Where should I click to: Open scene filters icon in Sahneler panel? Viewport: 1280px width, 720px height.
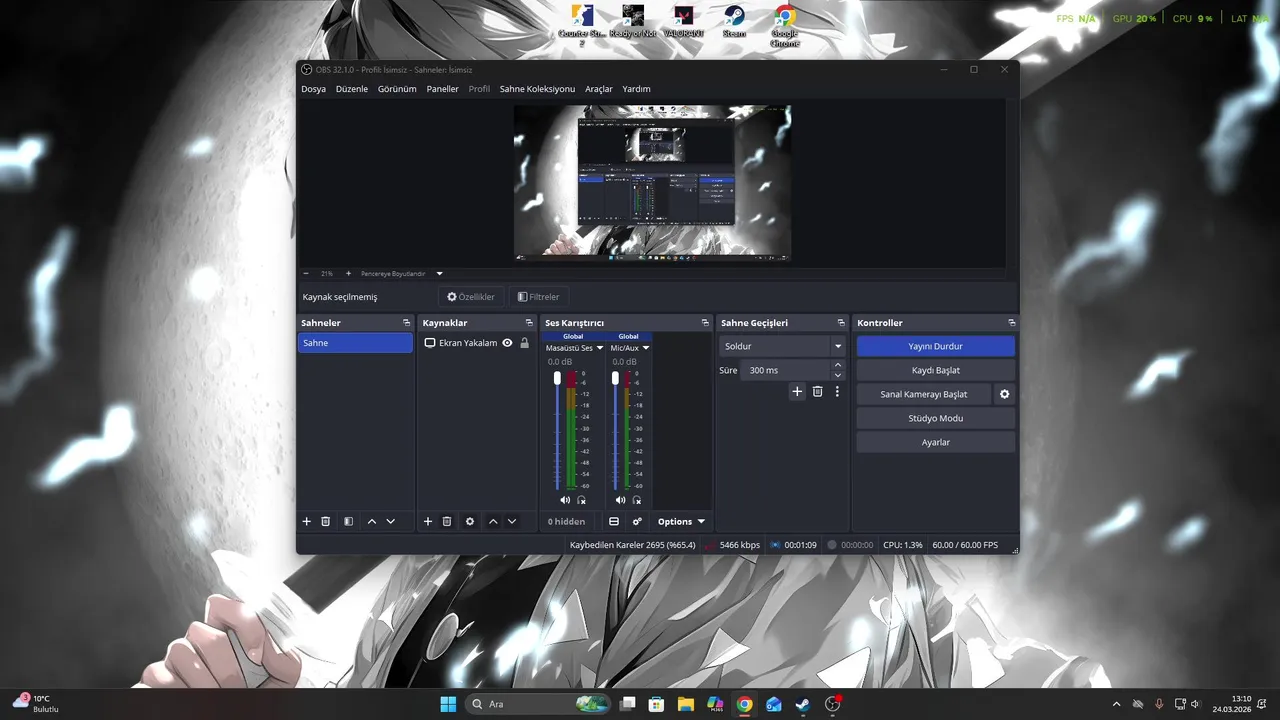pyautogui.click(x=348, y=522)
